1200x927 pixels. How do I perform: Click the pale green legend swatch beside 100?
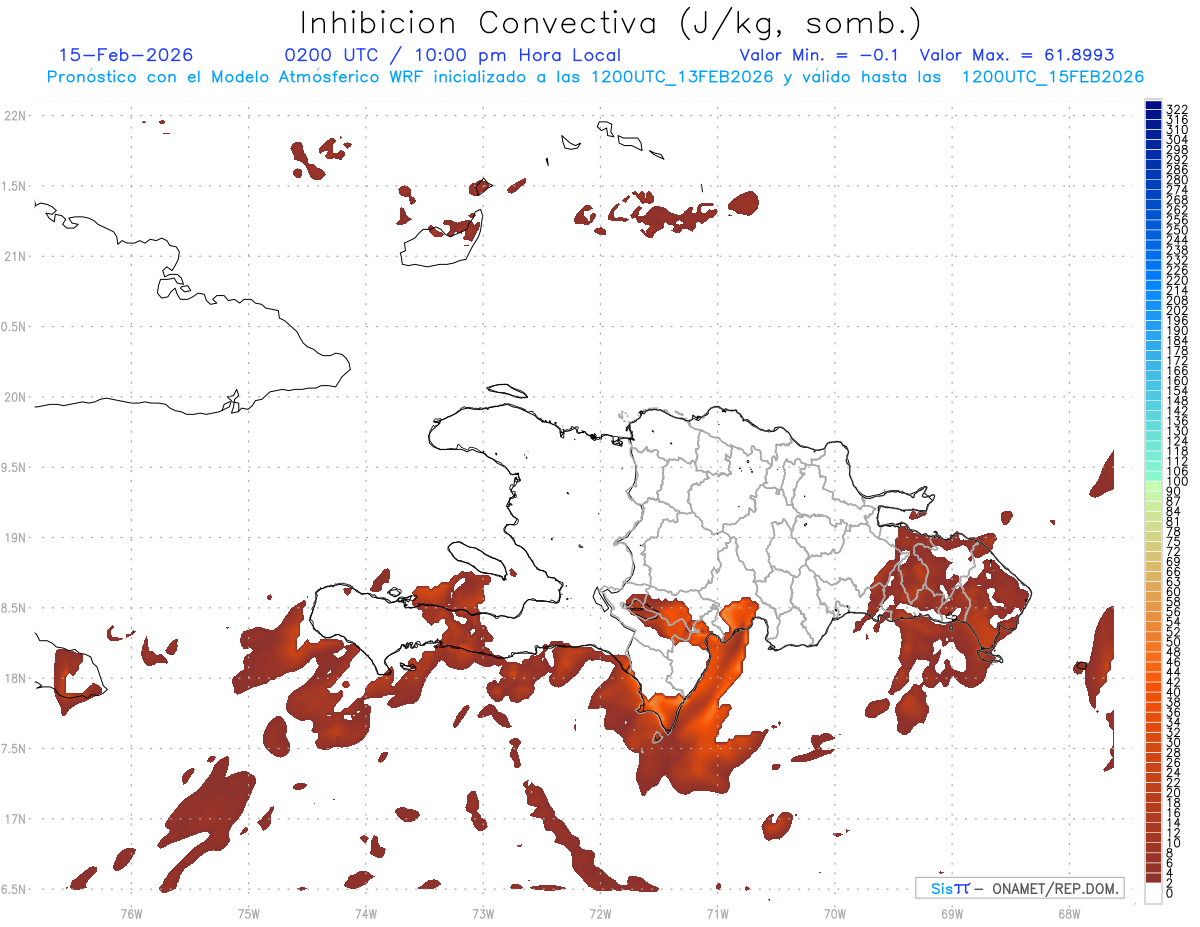click(x=1153, y=485)
